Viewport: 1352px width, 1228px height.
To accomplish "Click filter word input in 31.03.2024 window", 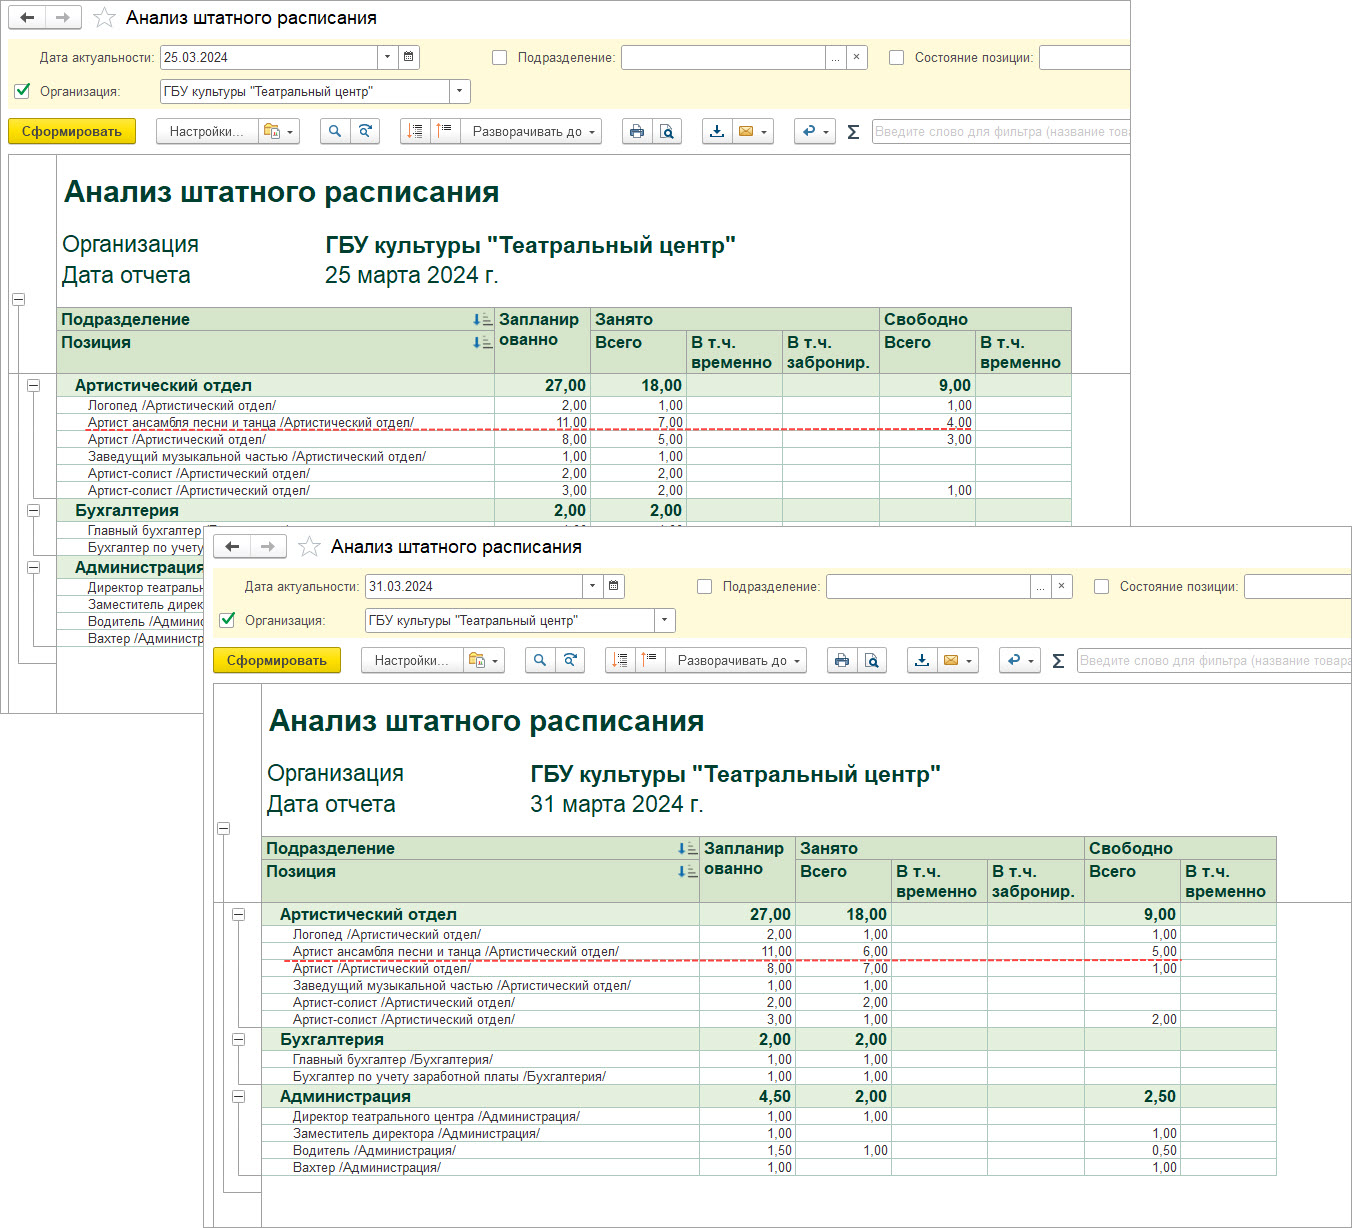I will (1214, 660).
